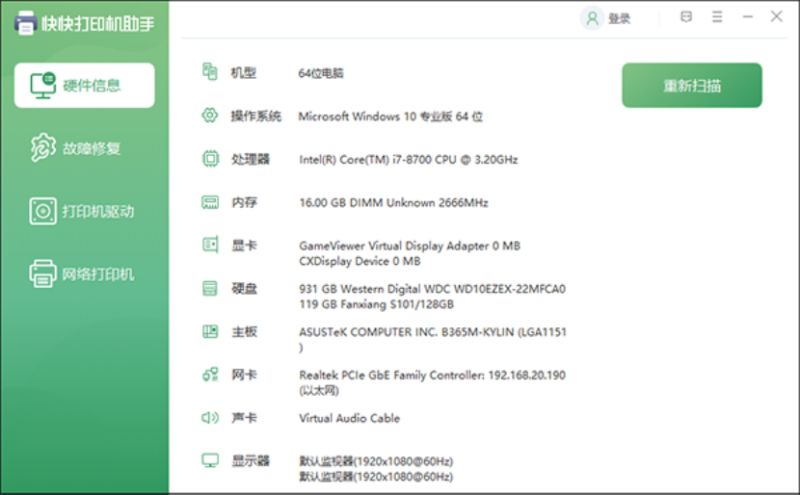Click the 机型 computer model icon
Viewport: 800px width, 495px height.
point(210,72)
